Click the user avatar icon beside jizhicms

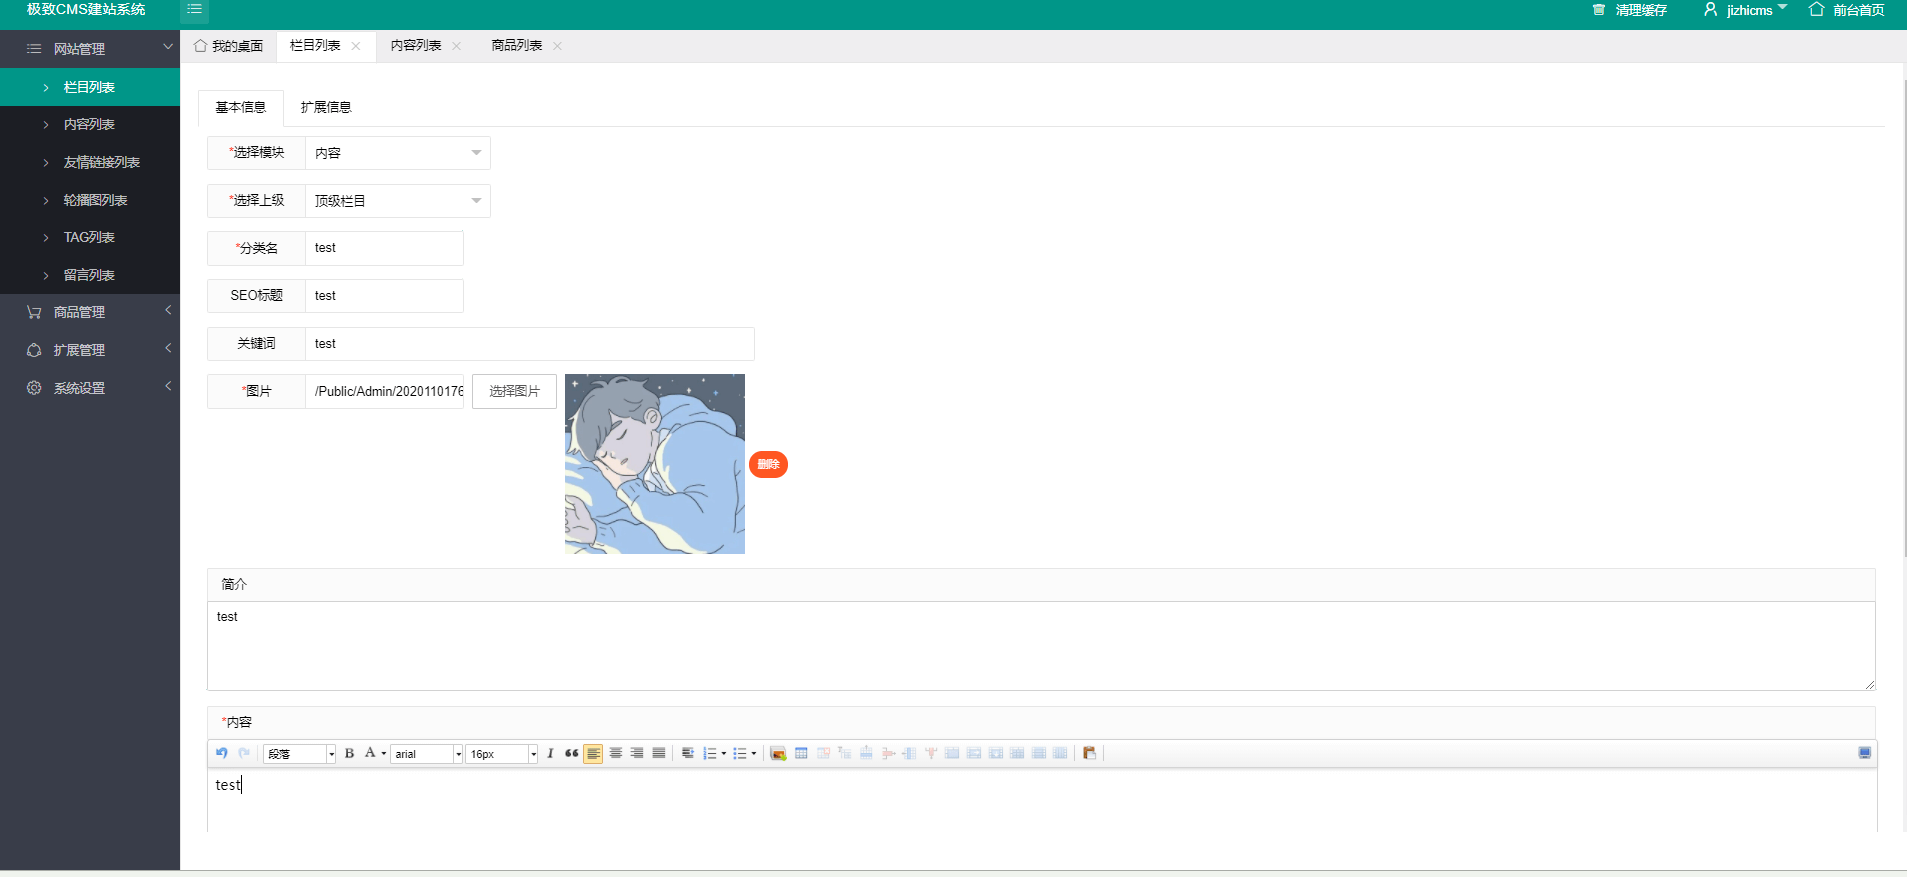(1711, 10)
